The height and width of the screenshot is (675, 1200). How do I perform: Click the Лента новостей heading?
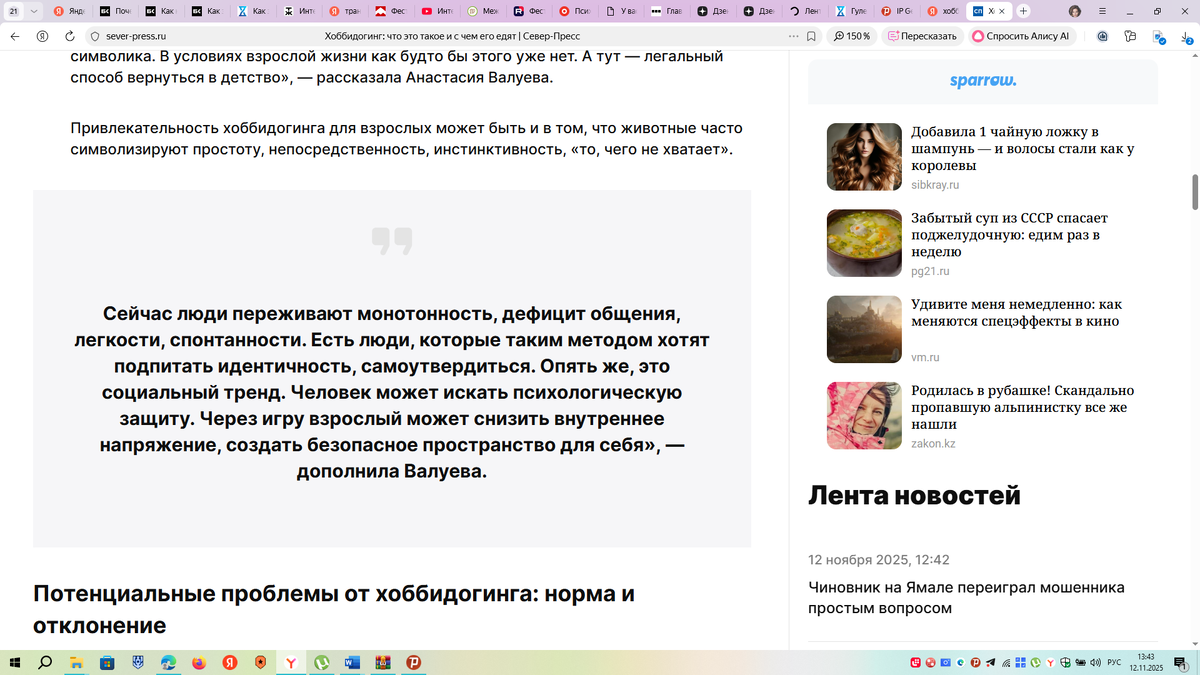(x=914, y=495)
